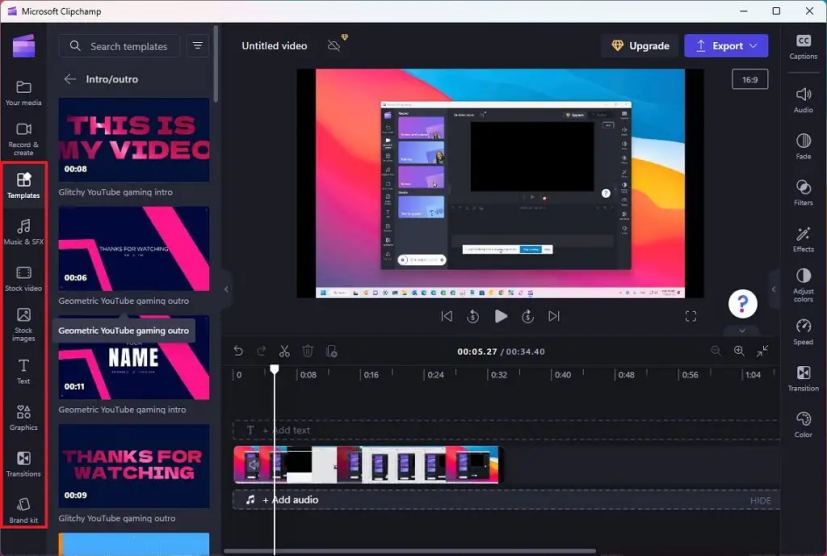Click HIDE on the audio track
This screenshot has width=827, height=556.
(x=760, y=501)
